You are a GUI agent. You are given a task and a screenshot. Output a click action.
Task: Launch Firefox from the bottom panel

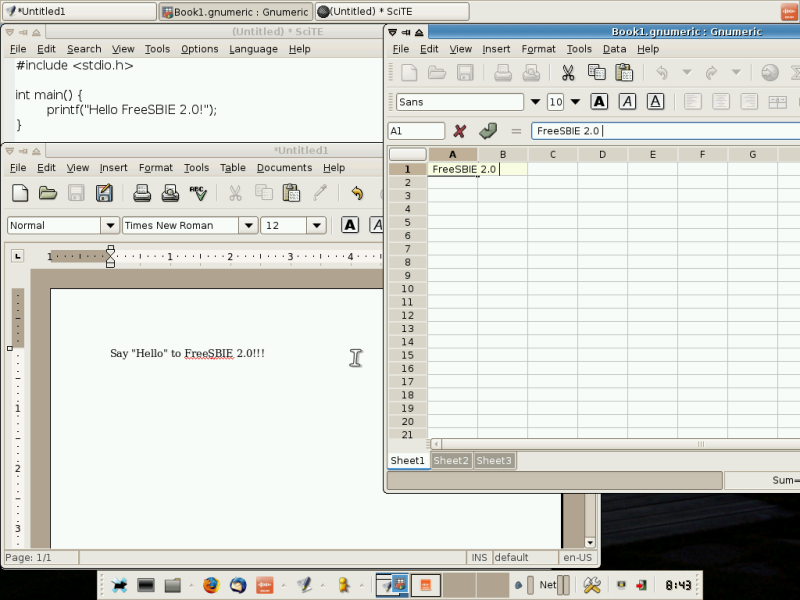(210, 585)
